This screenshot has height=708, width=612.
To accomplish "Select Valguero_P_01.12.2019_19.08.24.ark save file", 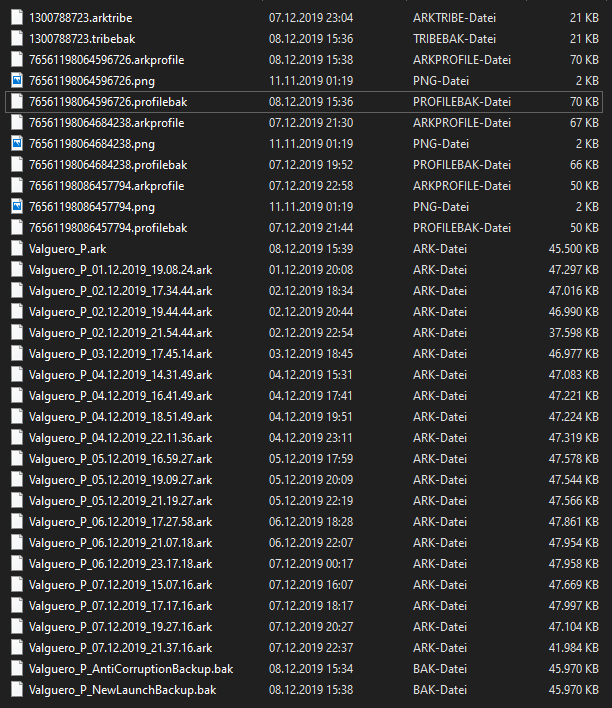I will point(120,269).
